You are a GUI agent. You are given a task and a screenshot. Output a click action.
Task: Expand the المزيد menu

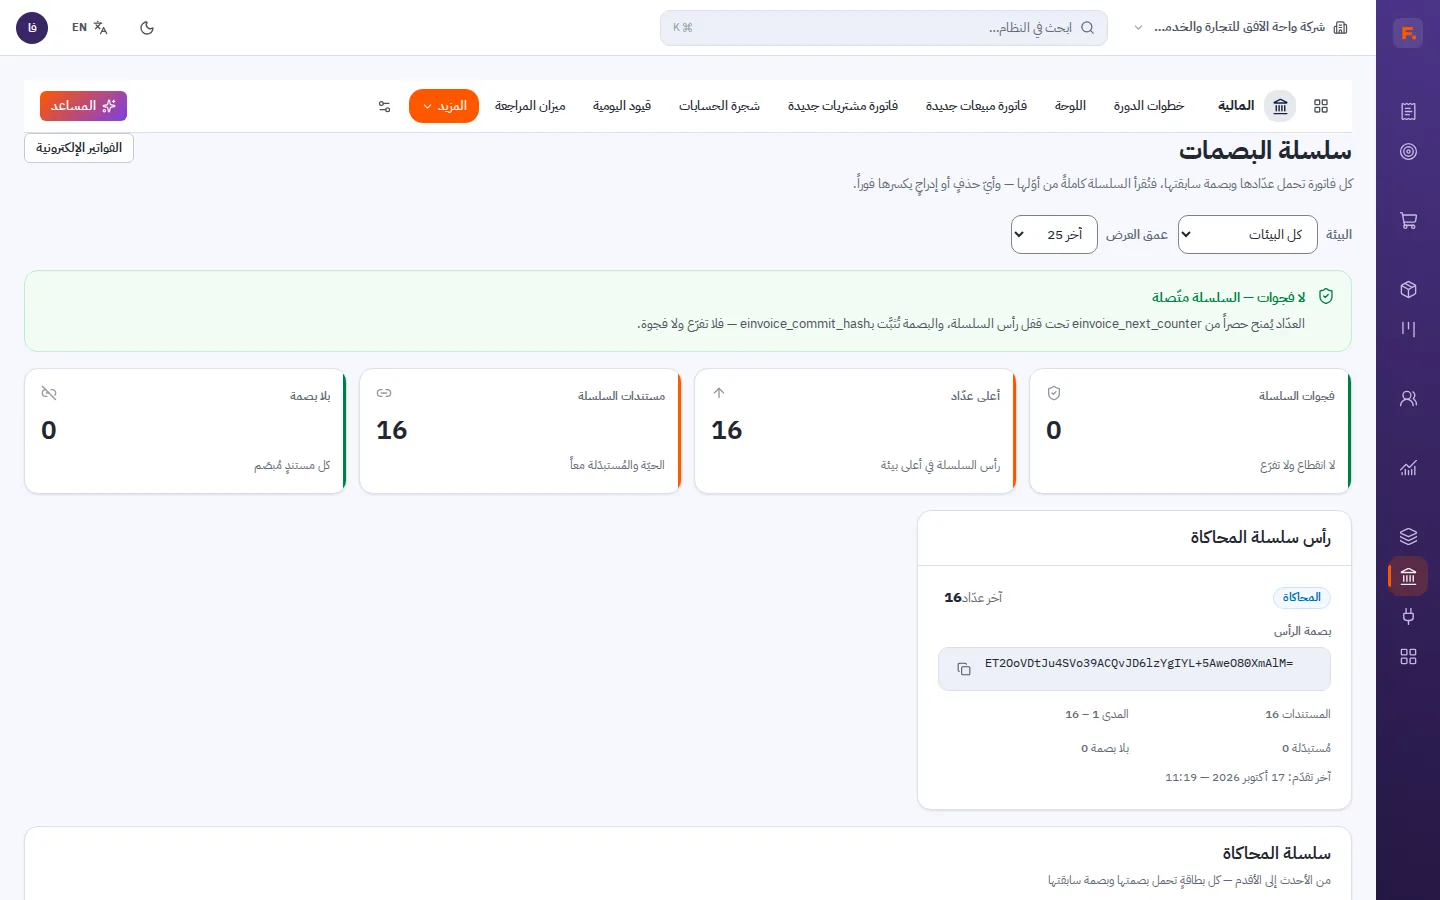pyautogui.click(x=444, y=106)
